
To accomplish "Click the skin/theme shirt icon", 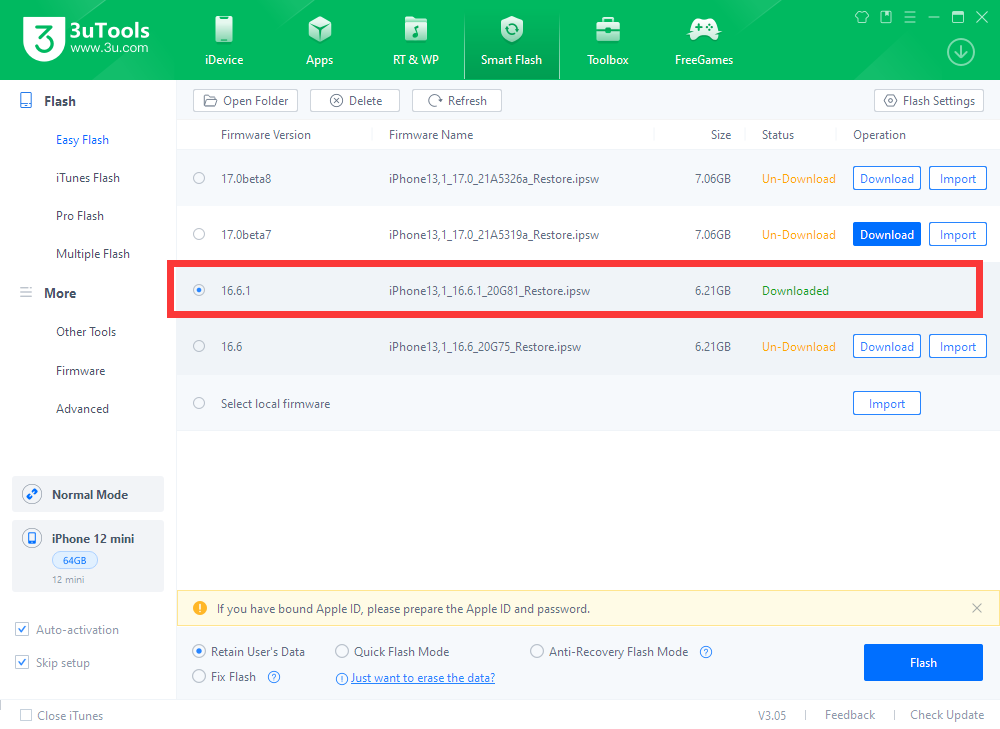I will coord(862,17).
